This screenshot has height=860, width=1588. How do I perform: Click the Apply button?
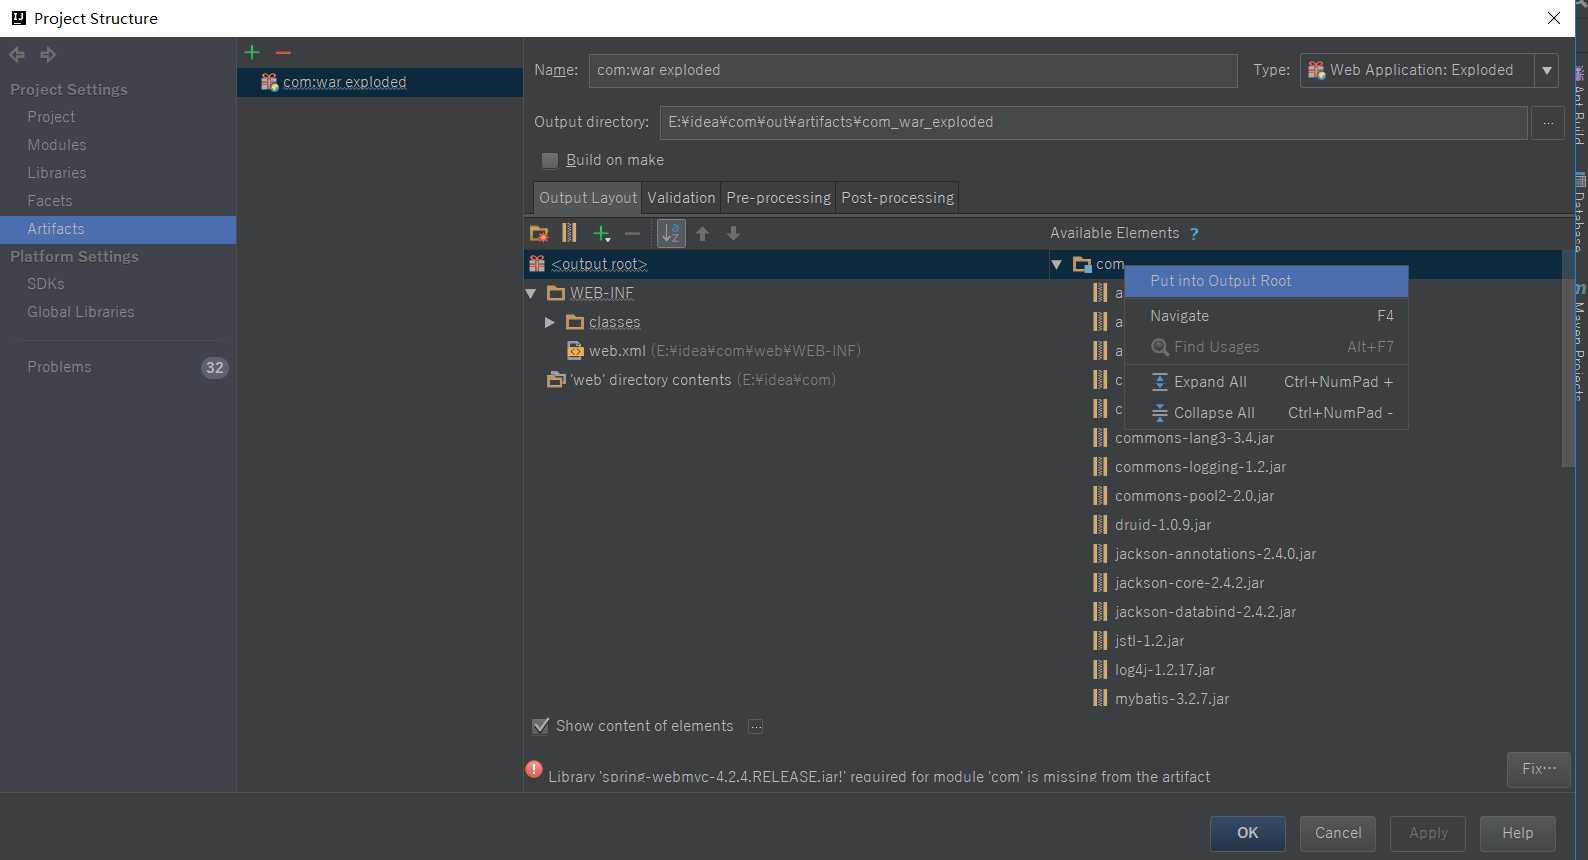pos(1428,833)
